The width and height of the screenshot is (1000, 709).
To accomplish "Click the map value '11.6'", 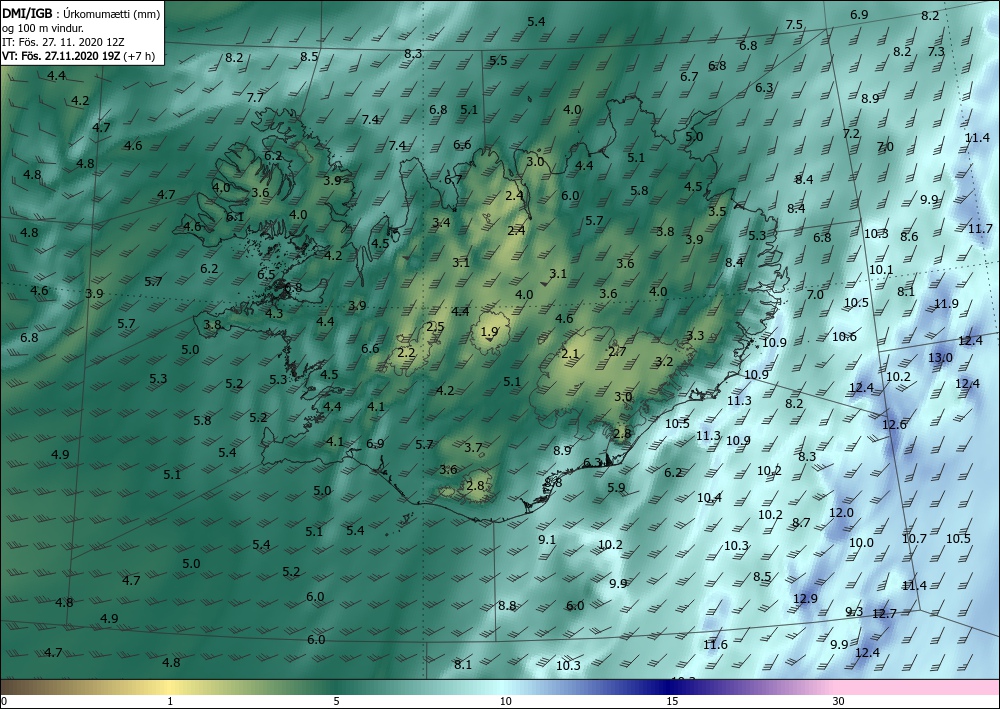I will (x=716, y=645).
